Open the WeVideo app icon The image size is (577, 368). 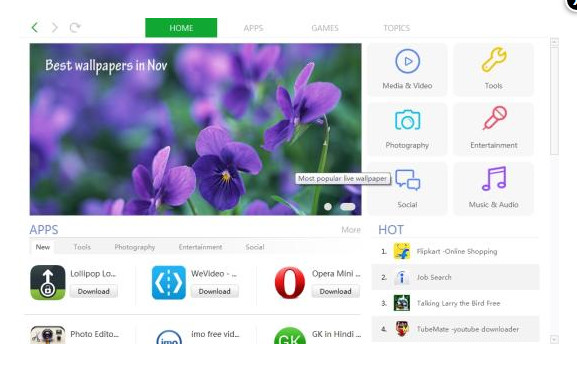(x=169, y=282)
